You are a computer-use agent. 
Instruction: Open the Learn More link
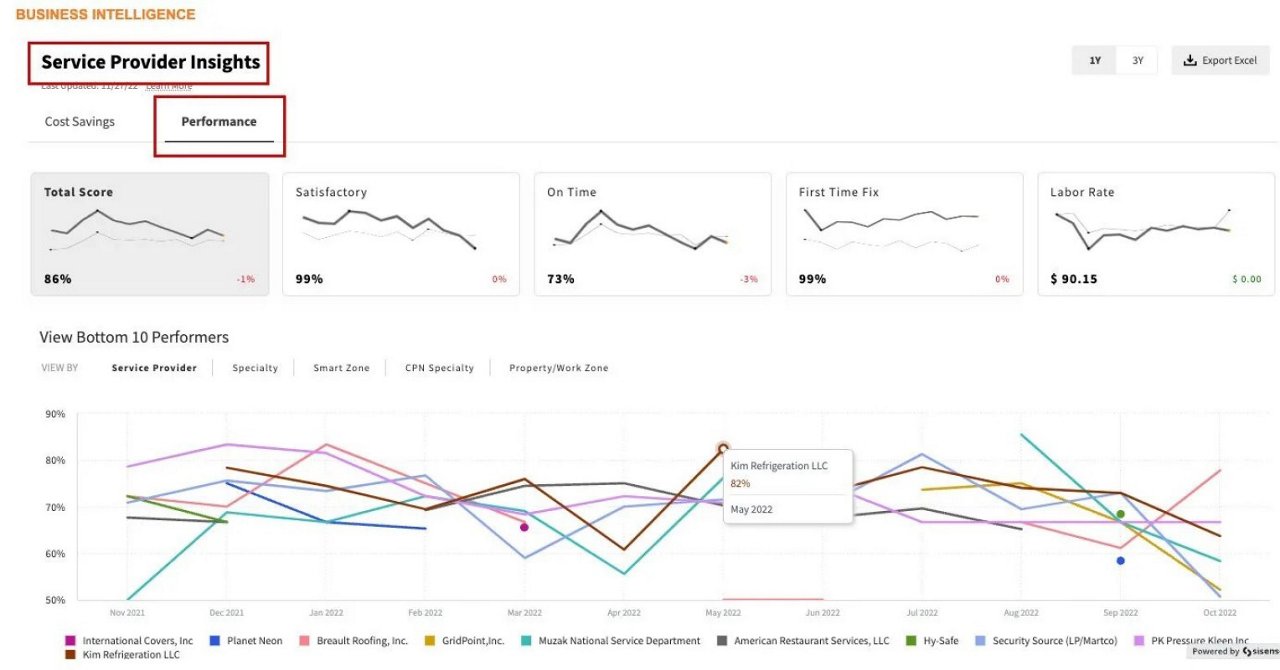point(169,85)
